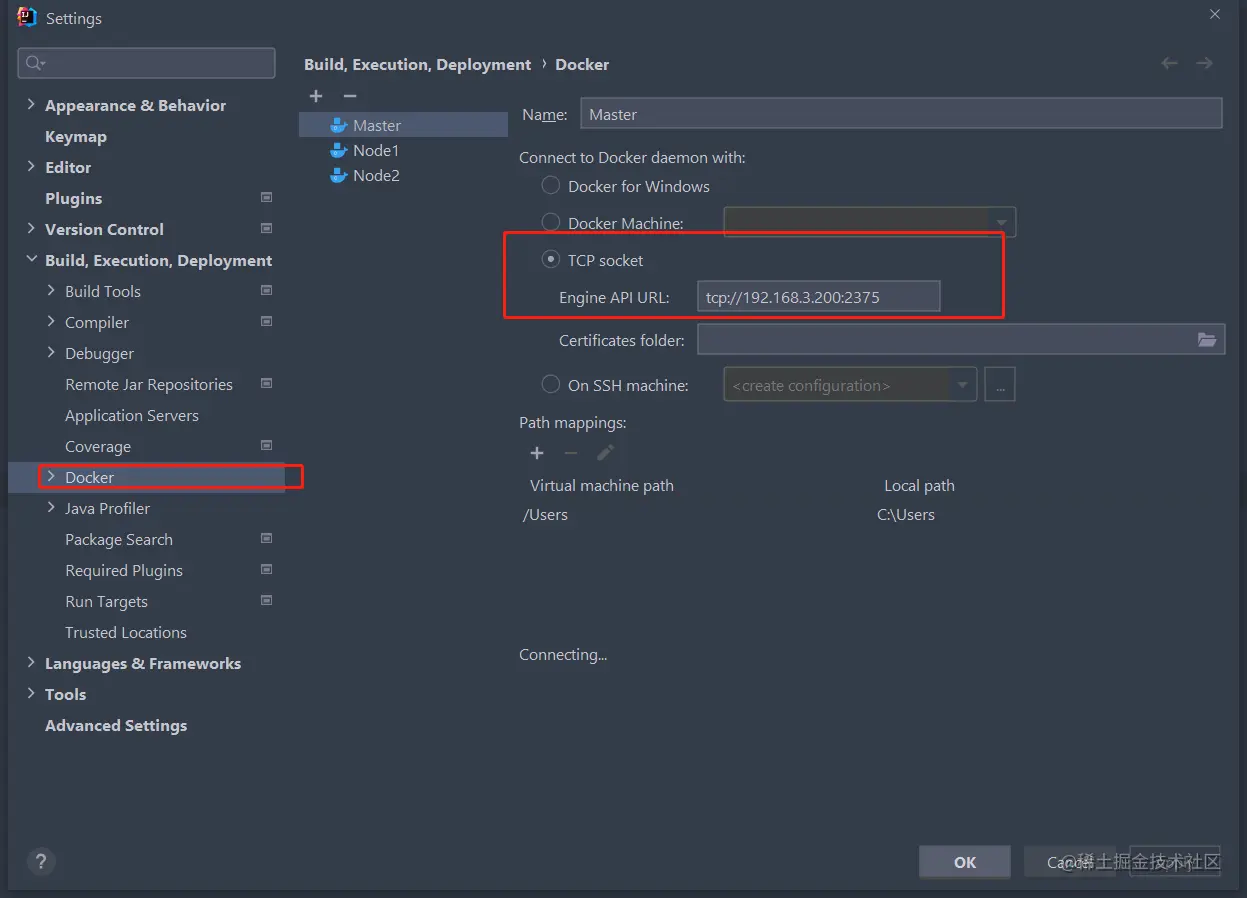Remove the selected path mapping
This screenshot has height=898, width=1247.
[x=571, y=453]
